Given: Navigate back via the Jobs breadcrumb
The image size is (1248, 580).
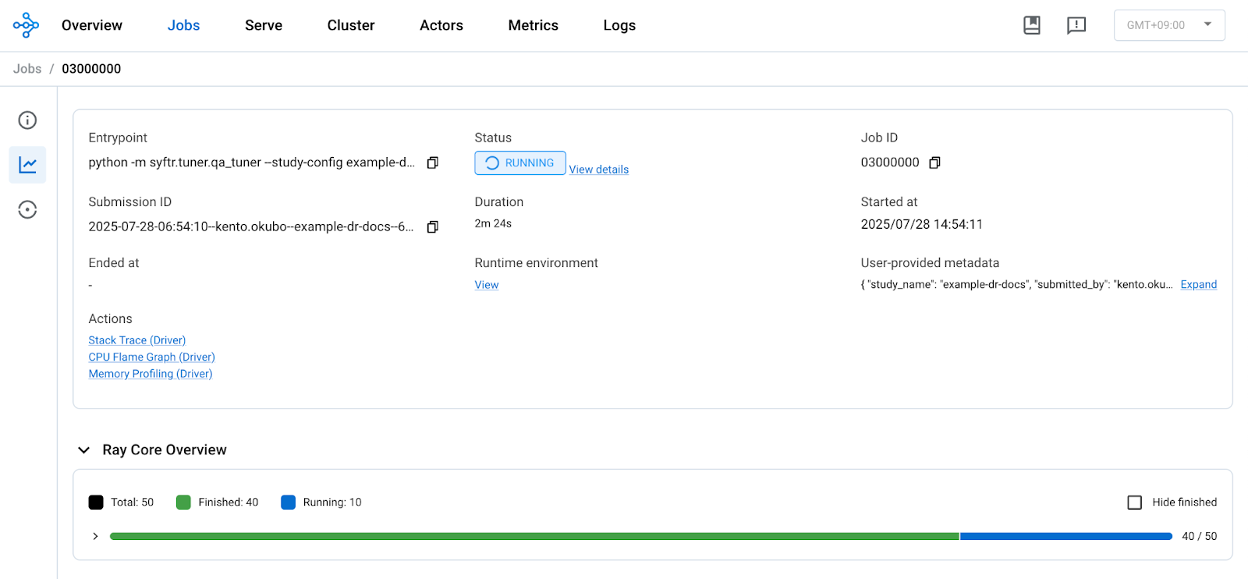Looking at the screenshot, I should (x=27, y=68).
